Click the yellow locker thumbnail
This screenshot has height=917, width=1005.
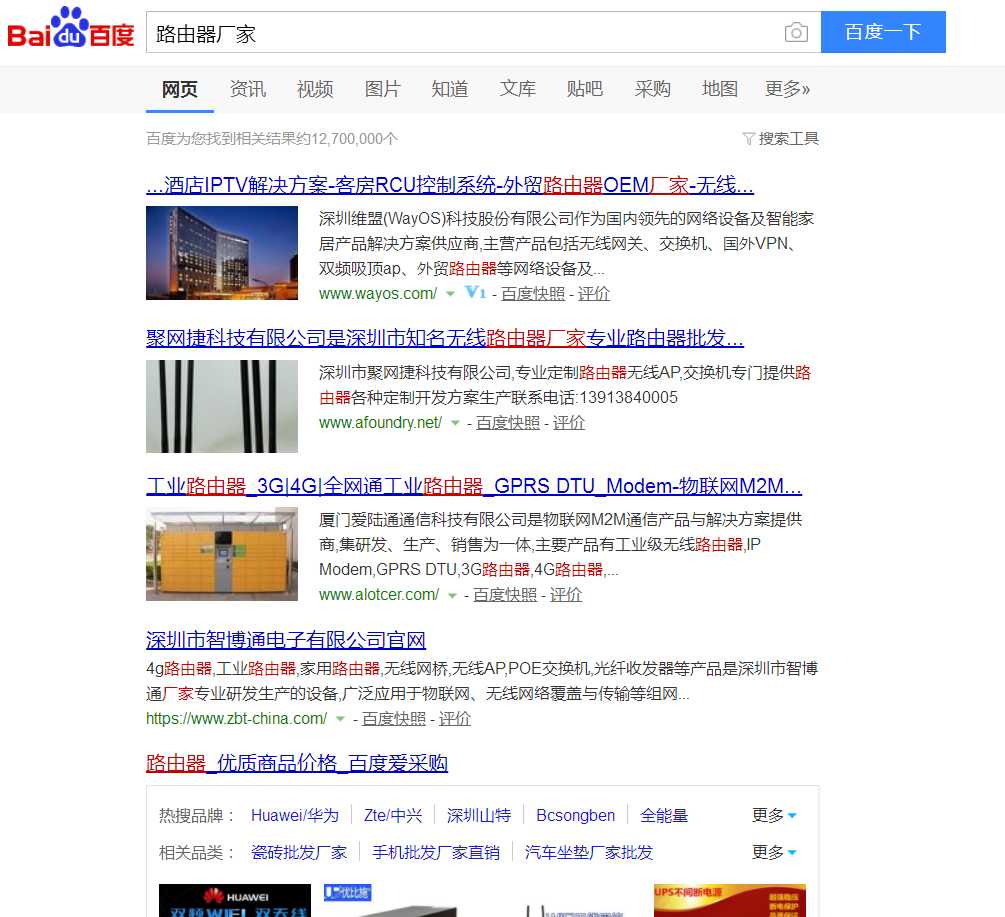222,554
